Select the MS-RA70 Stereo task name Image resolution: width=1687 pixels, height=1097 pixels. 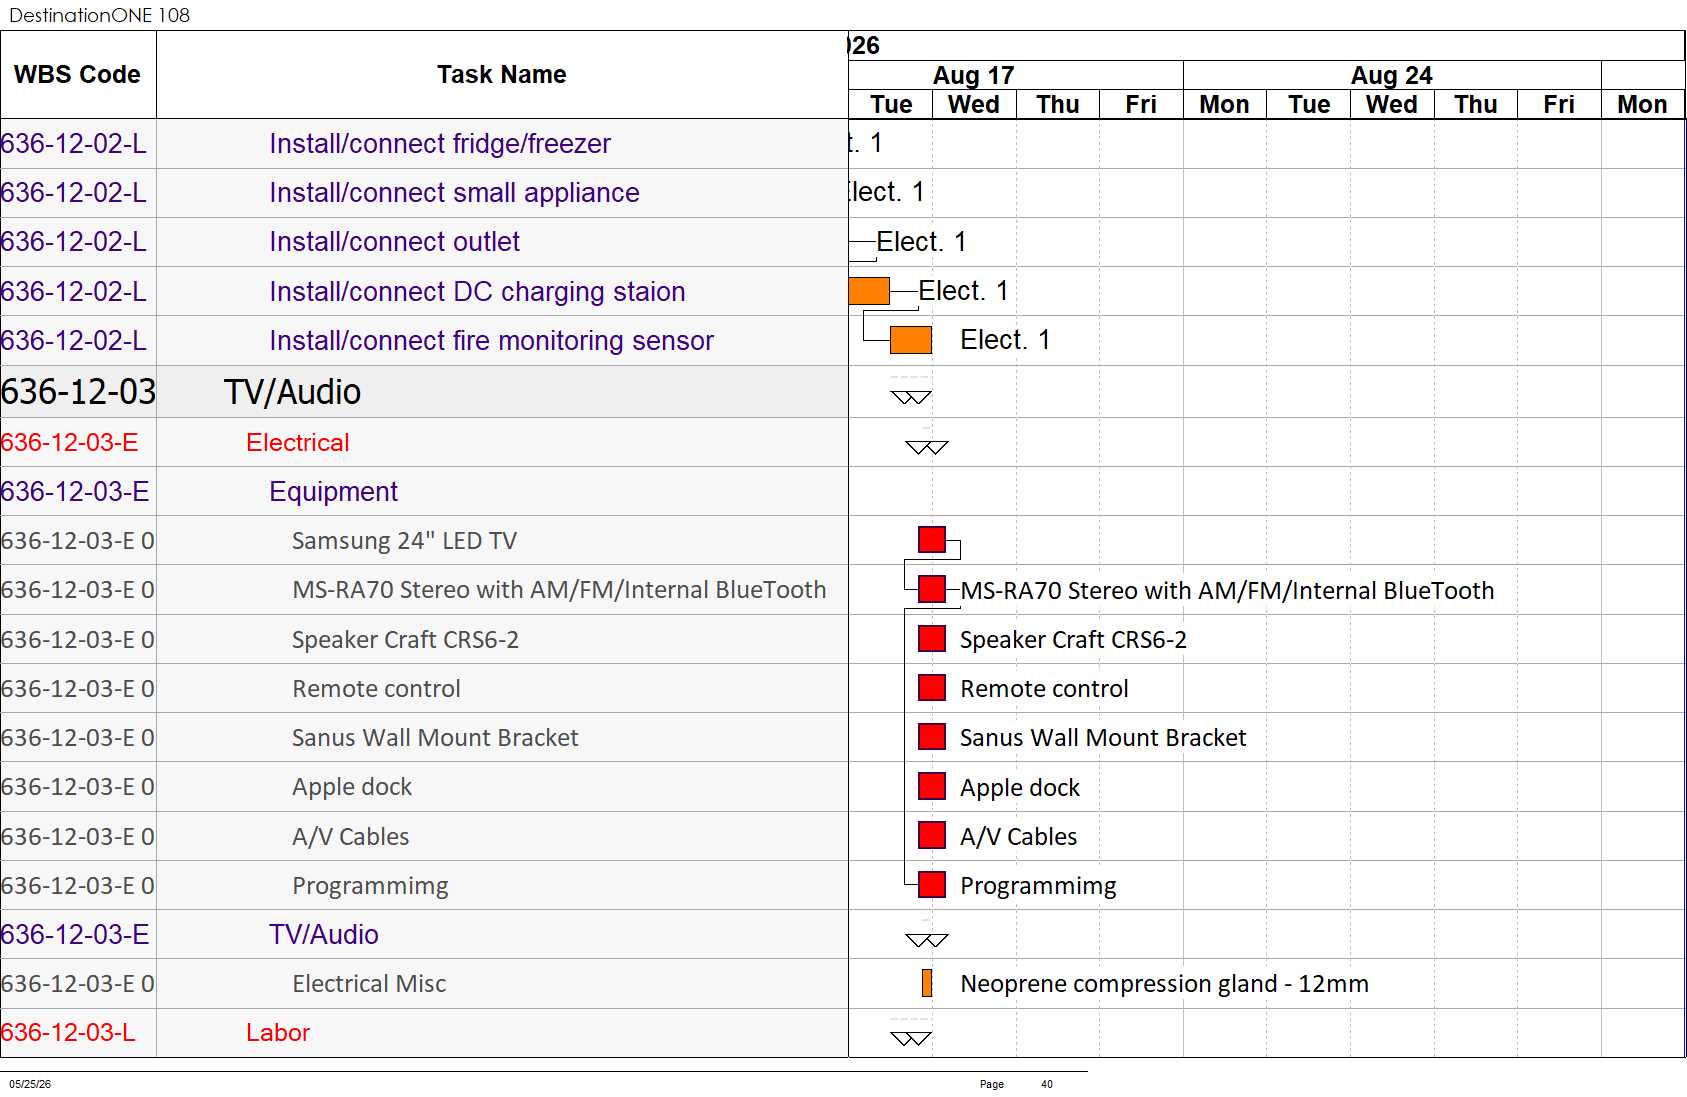(559, 590)
